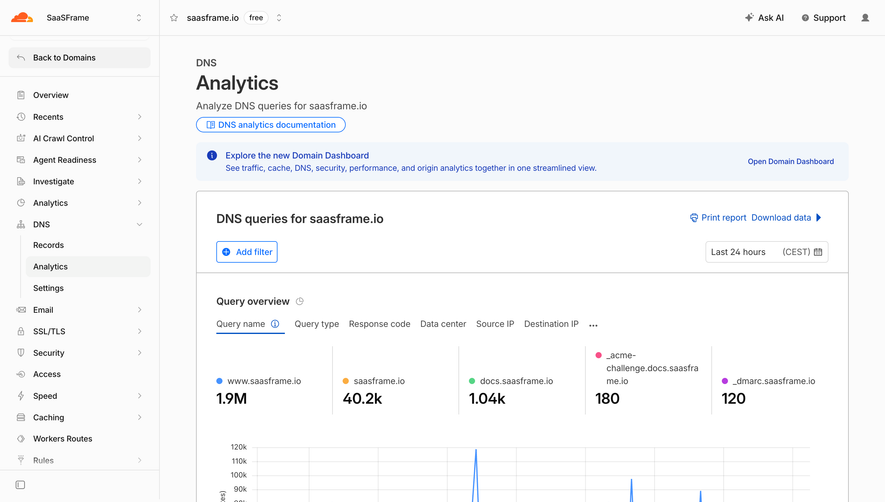Select the _acme-challenge.docs.saasframe.io entry
This screenshot has height=502, width=885.
pyautogui.click(x=652, y=368)
